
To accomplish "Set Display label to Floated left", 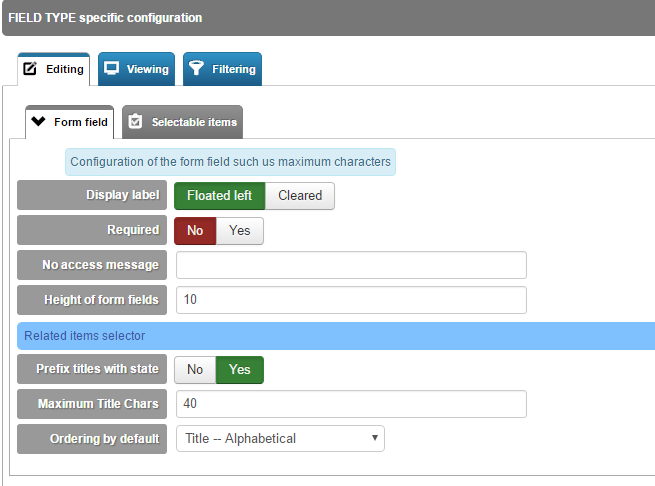I will 219,196.
